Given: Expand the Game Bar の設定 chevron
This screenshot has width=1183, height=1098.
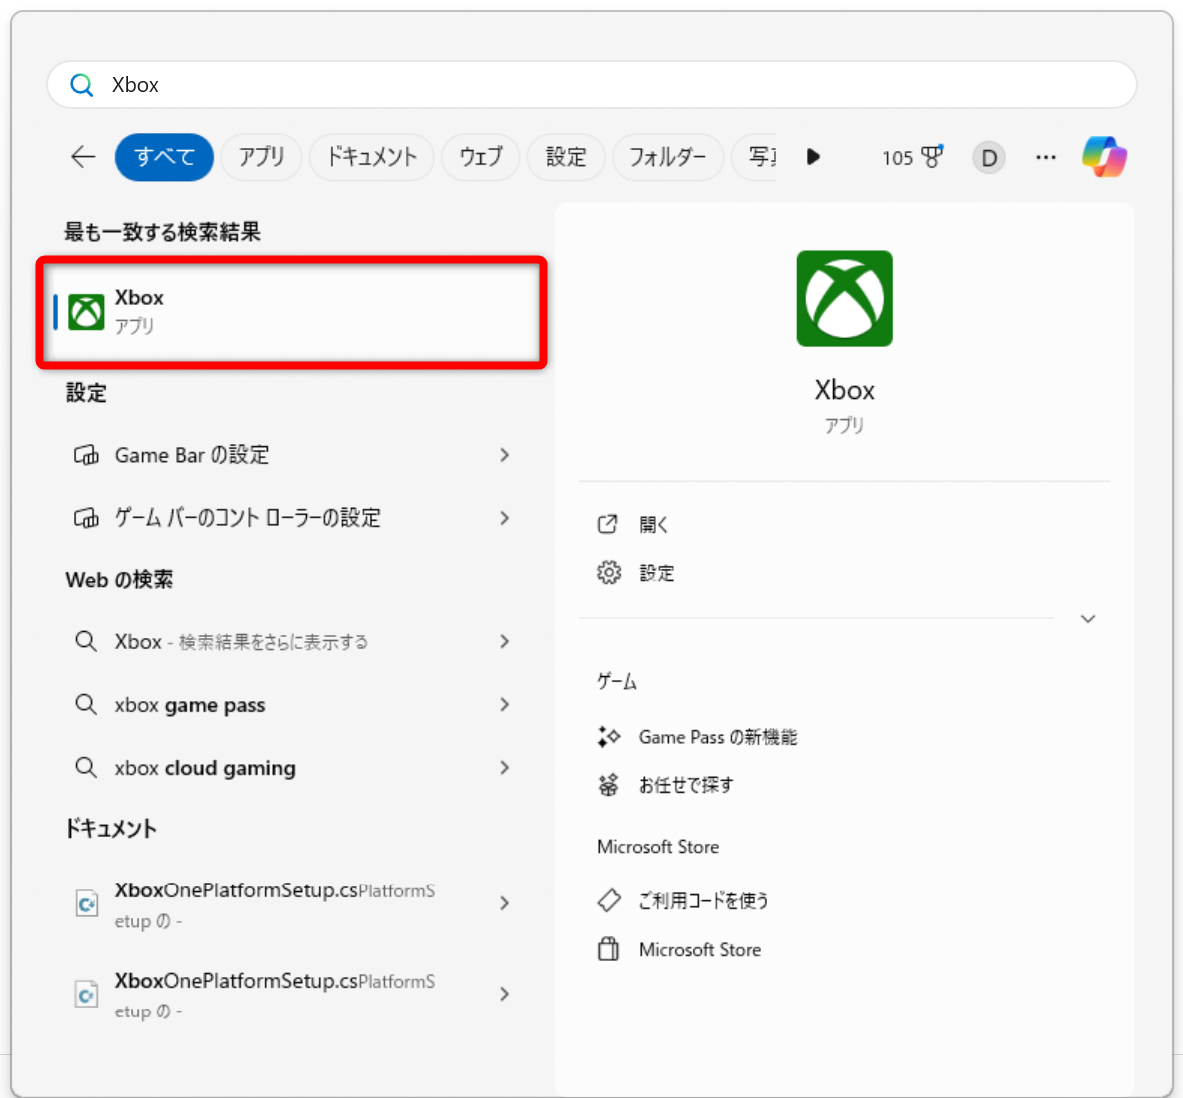Looking at the screenshot, I should click(505, 455).
